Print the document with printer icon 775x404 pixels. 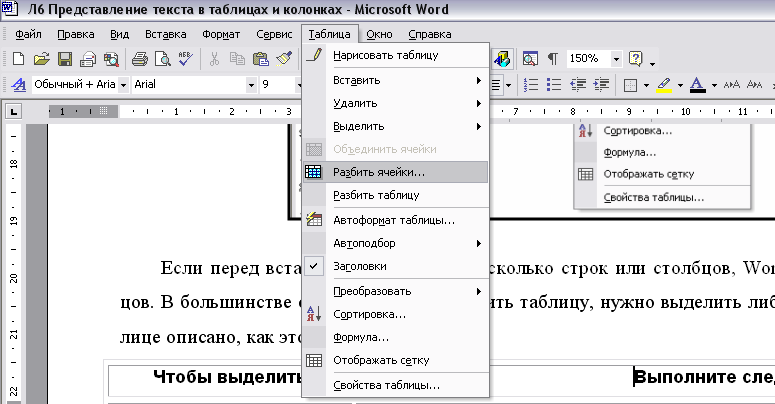pos(140,59)
